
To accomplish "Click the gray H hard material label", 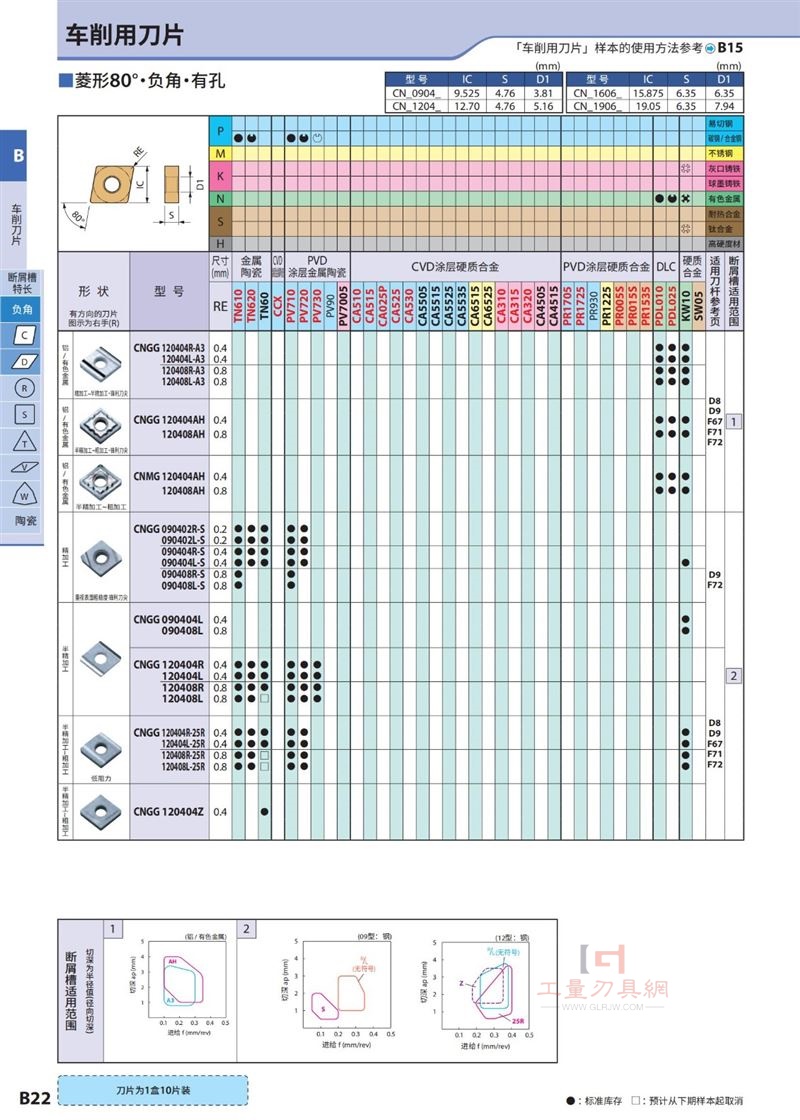I will pos(220,244).
